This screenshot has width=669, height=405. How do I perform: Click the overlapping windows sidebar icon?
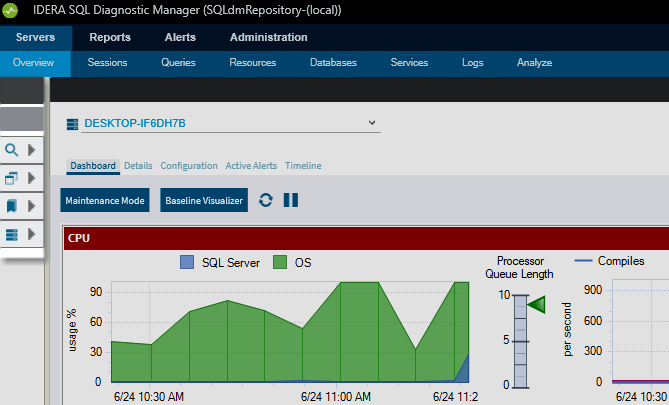coord(12,178)
